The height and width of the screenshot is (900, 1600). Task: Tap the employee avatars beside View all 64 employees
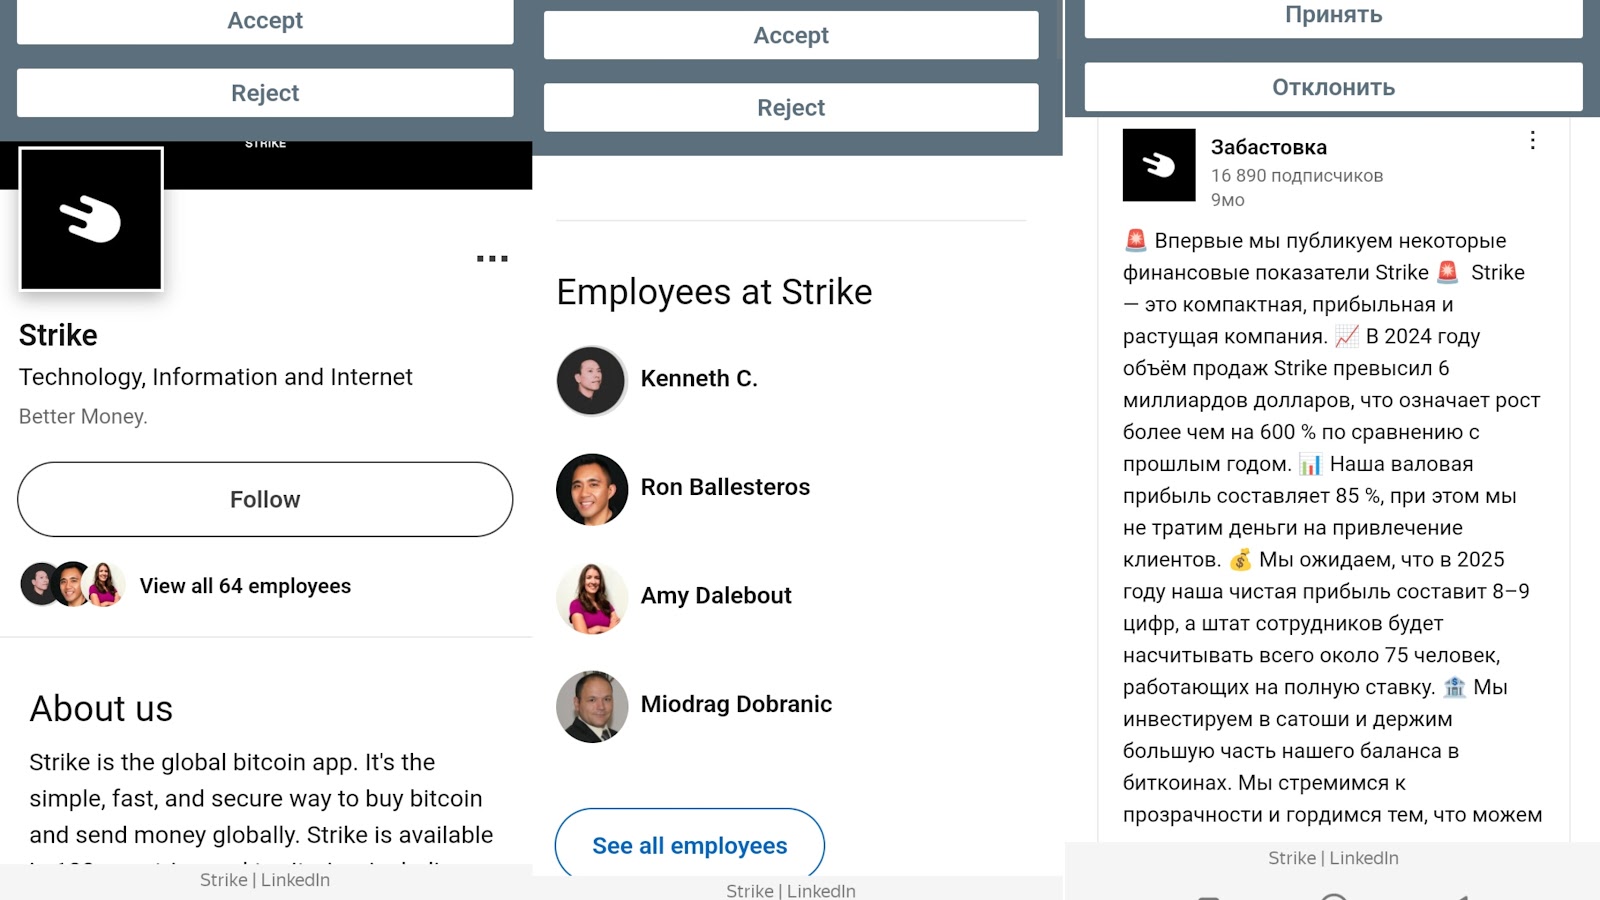pos(73,585)
